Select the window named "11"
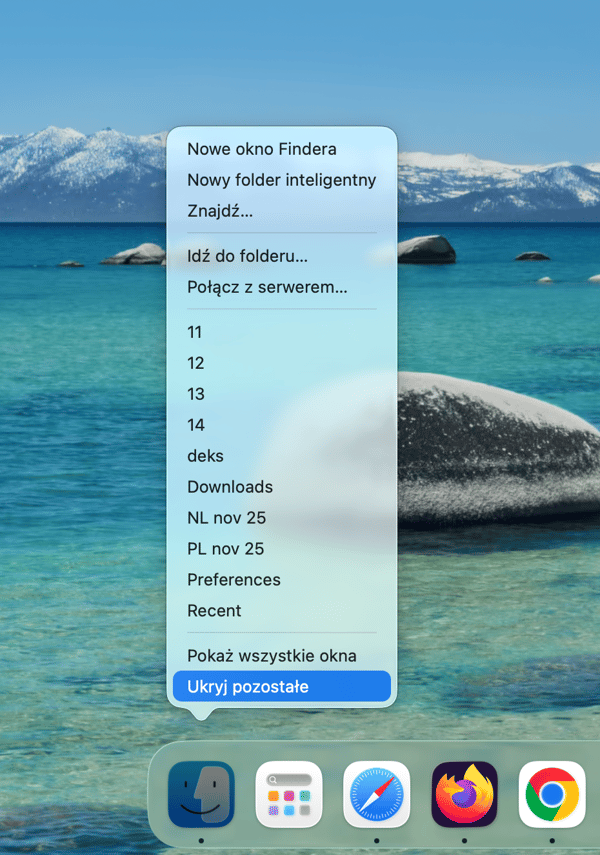This screenshot has height=855, width=600. coord(195,332)
